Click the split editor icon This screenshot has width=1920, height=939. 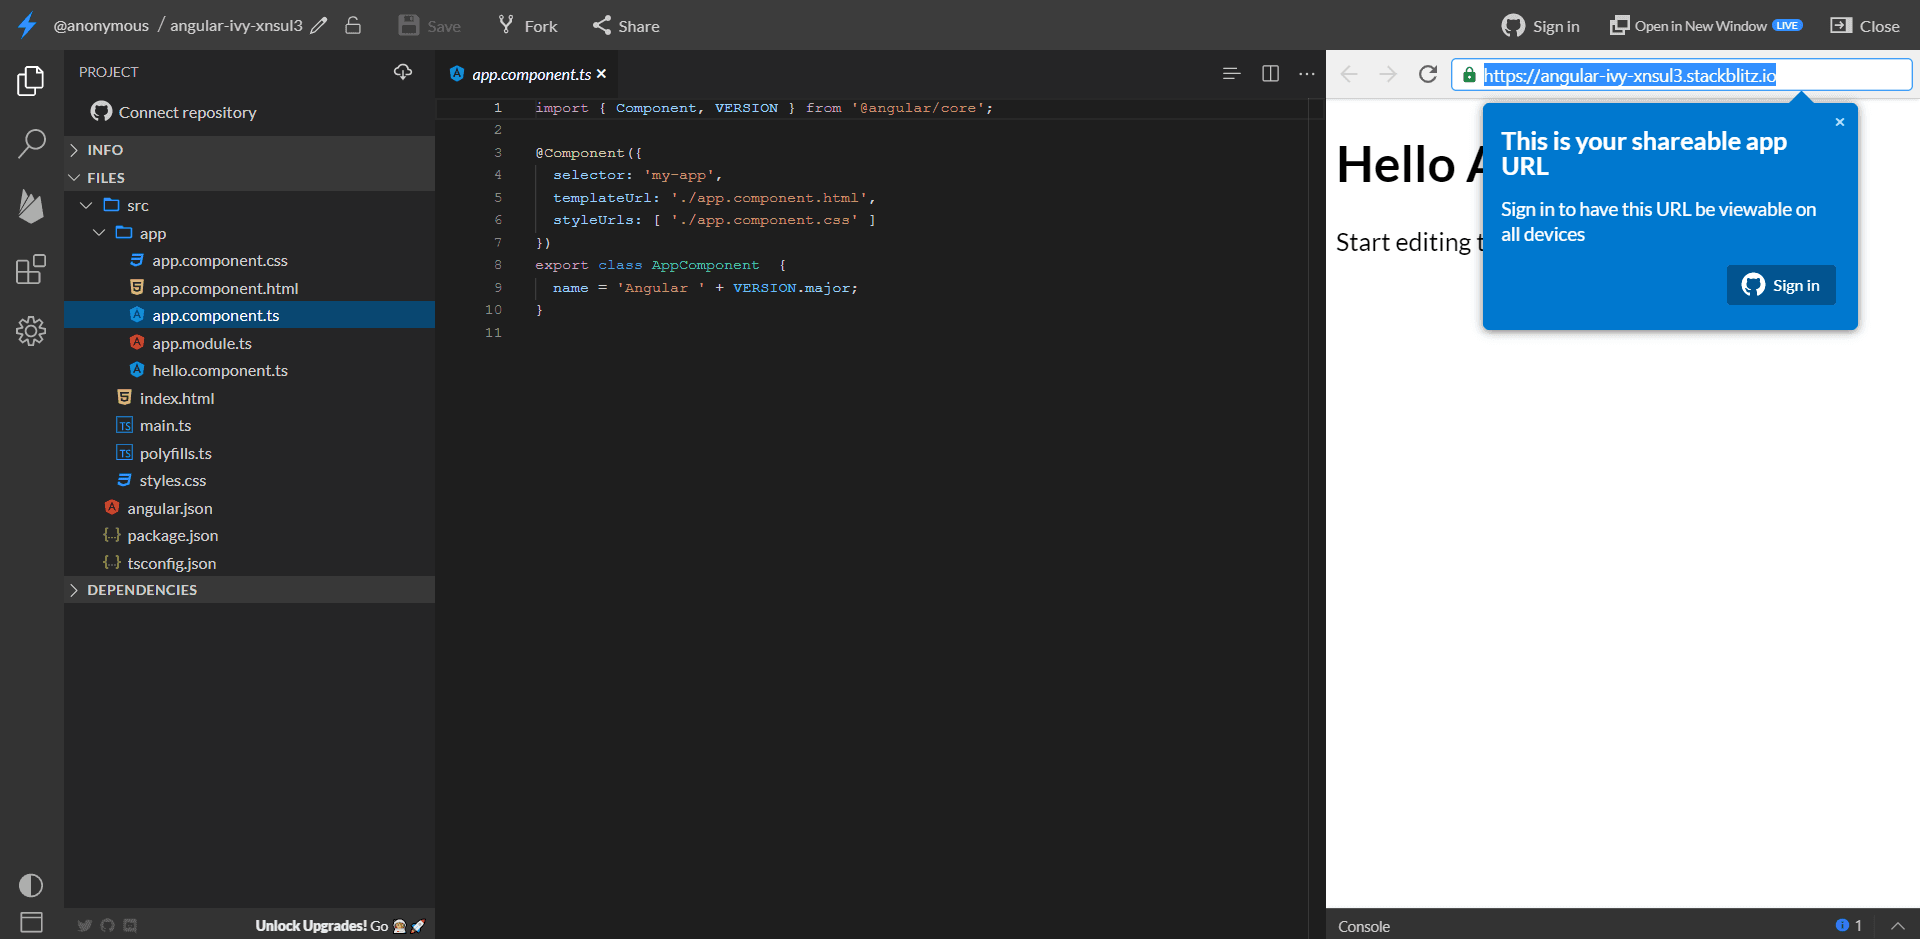(x=1270, y=74)
